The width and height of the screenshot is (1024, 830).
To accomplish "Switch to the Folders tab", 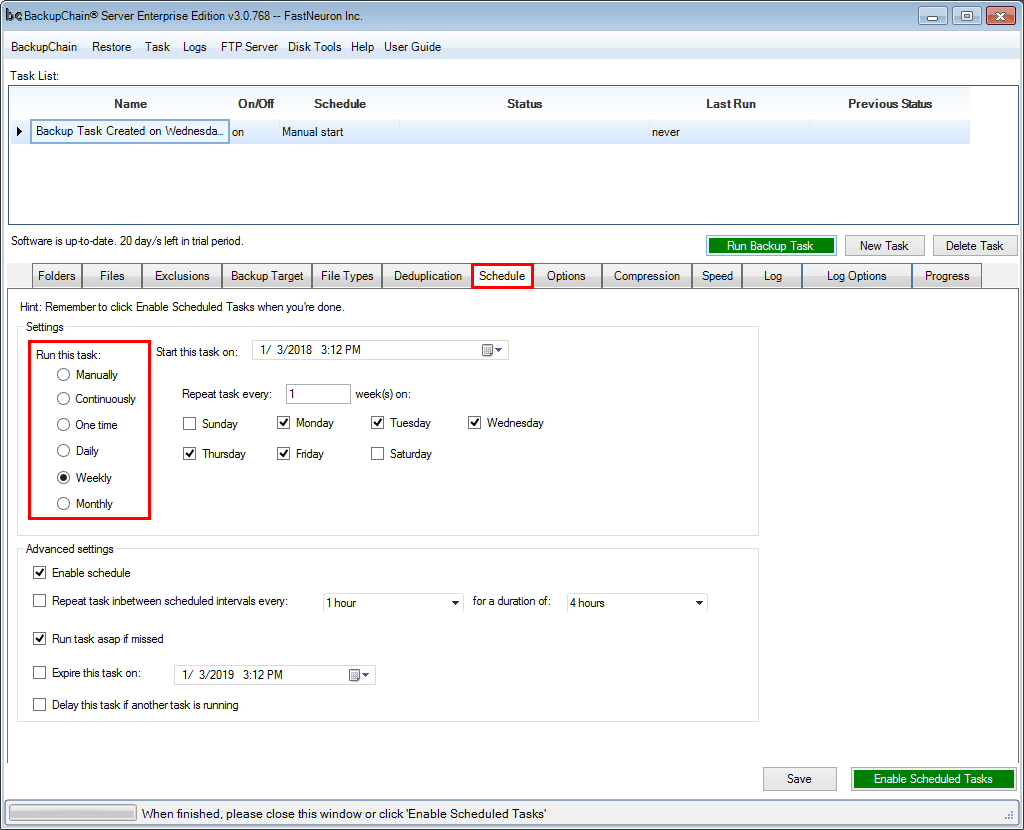I will (57, 276).
